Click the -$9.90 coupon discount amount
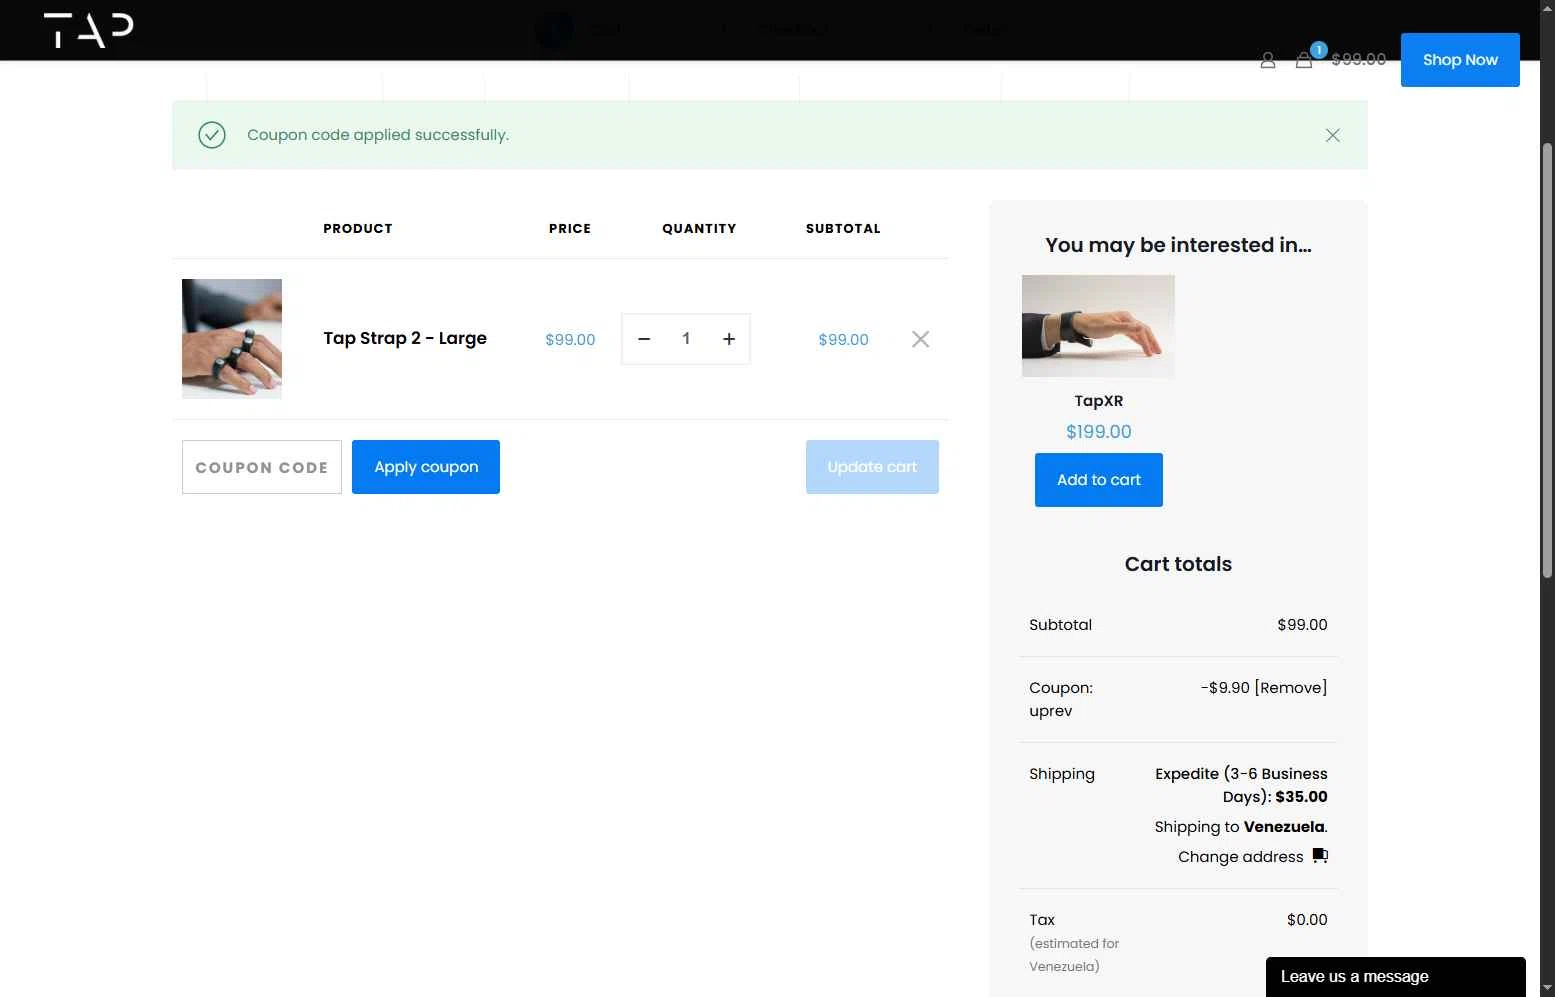The width and height of the screenshot is (1555, 997). [x=1225, y=688]
